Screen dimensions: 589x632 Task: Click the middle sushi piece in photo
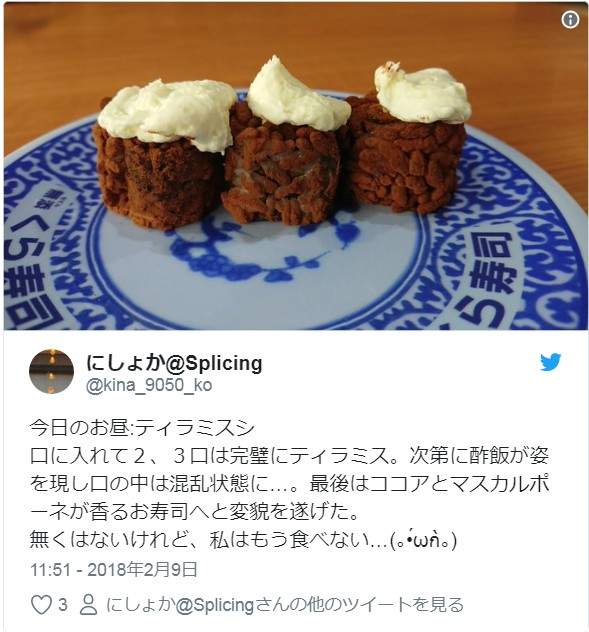(288, 143)
